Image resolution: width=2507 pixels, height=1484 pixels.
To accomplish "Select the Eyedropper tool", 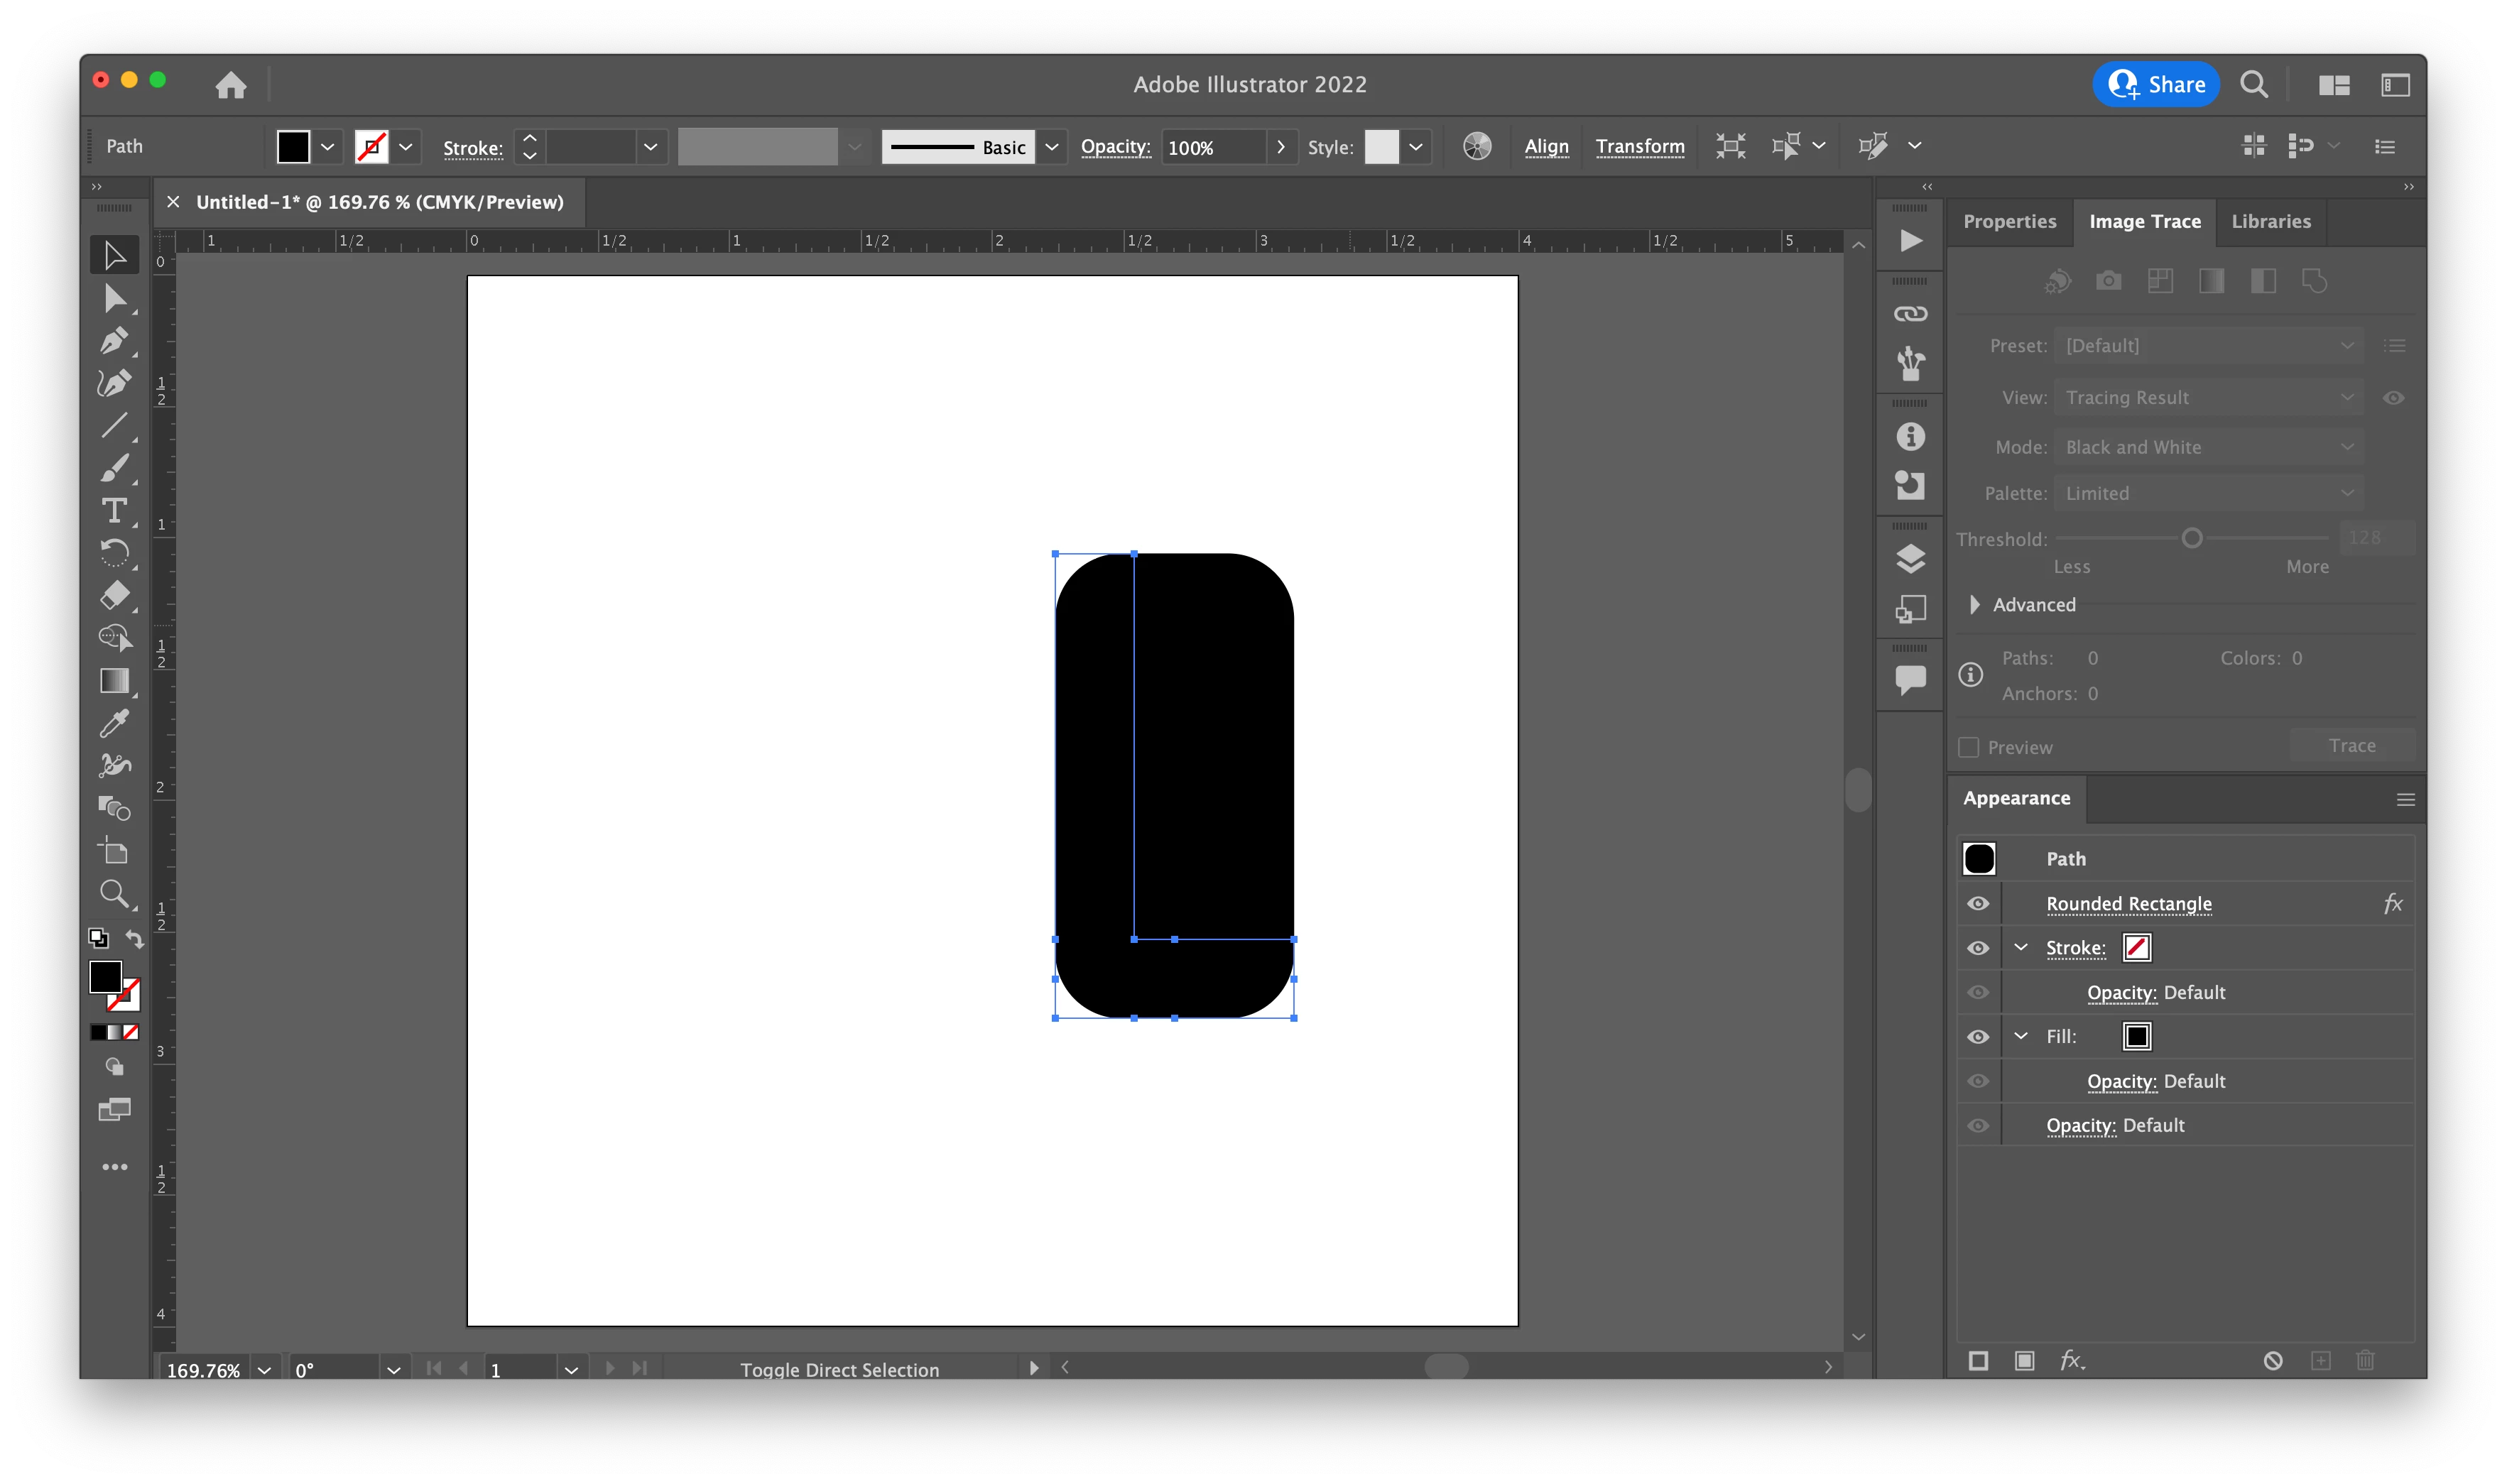I will (114, 723).
